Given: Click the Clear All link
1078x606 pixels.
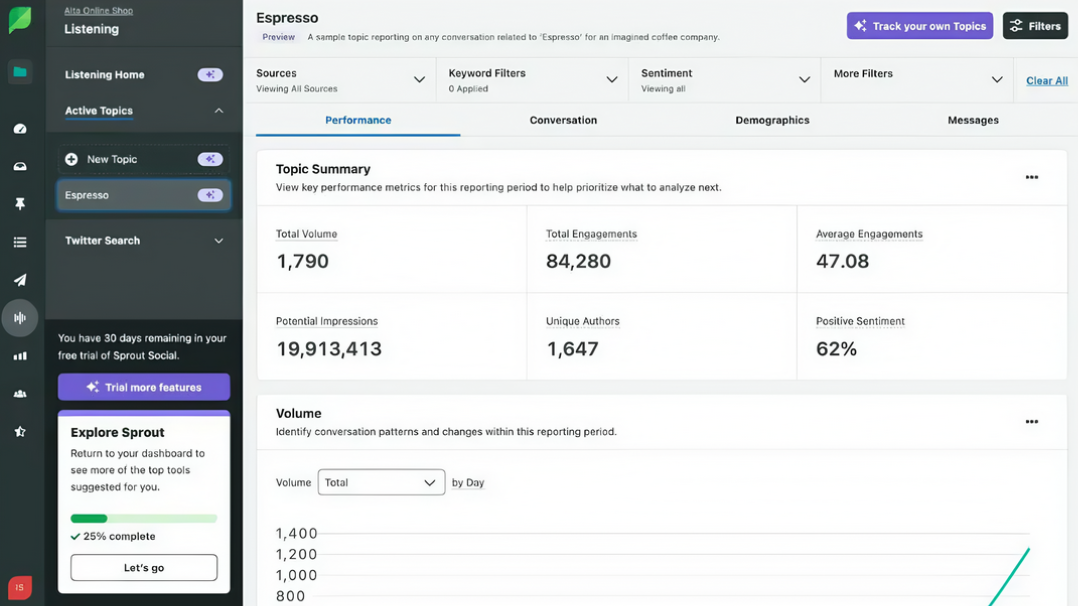Looking at the screenshot, I should click(1046, 81).
